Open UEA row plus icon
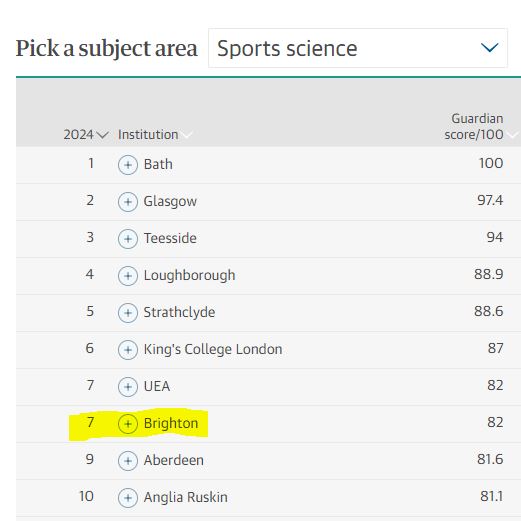Viewport: 521px width, 521px height. tap(128, 387)
